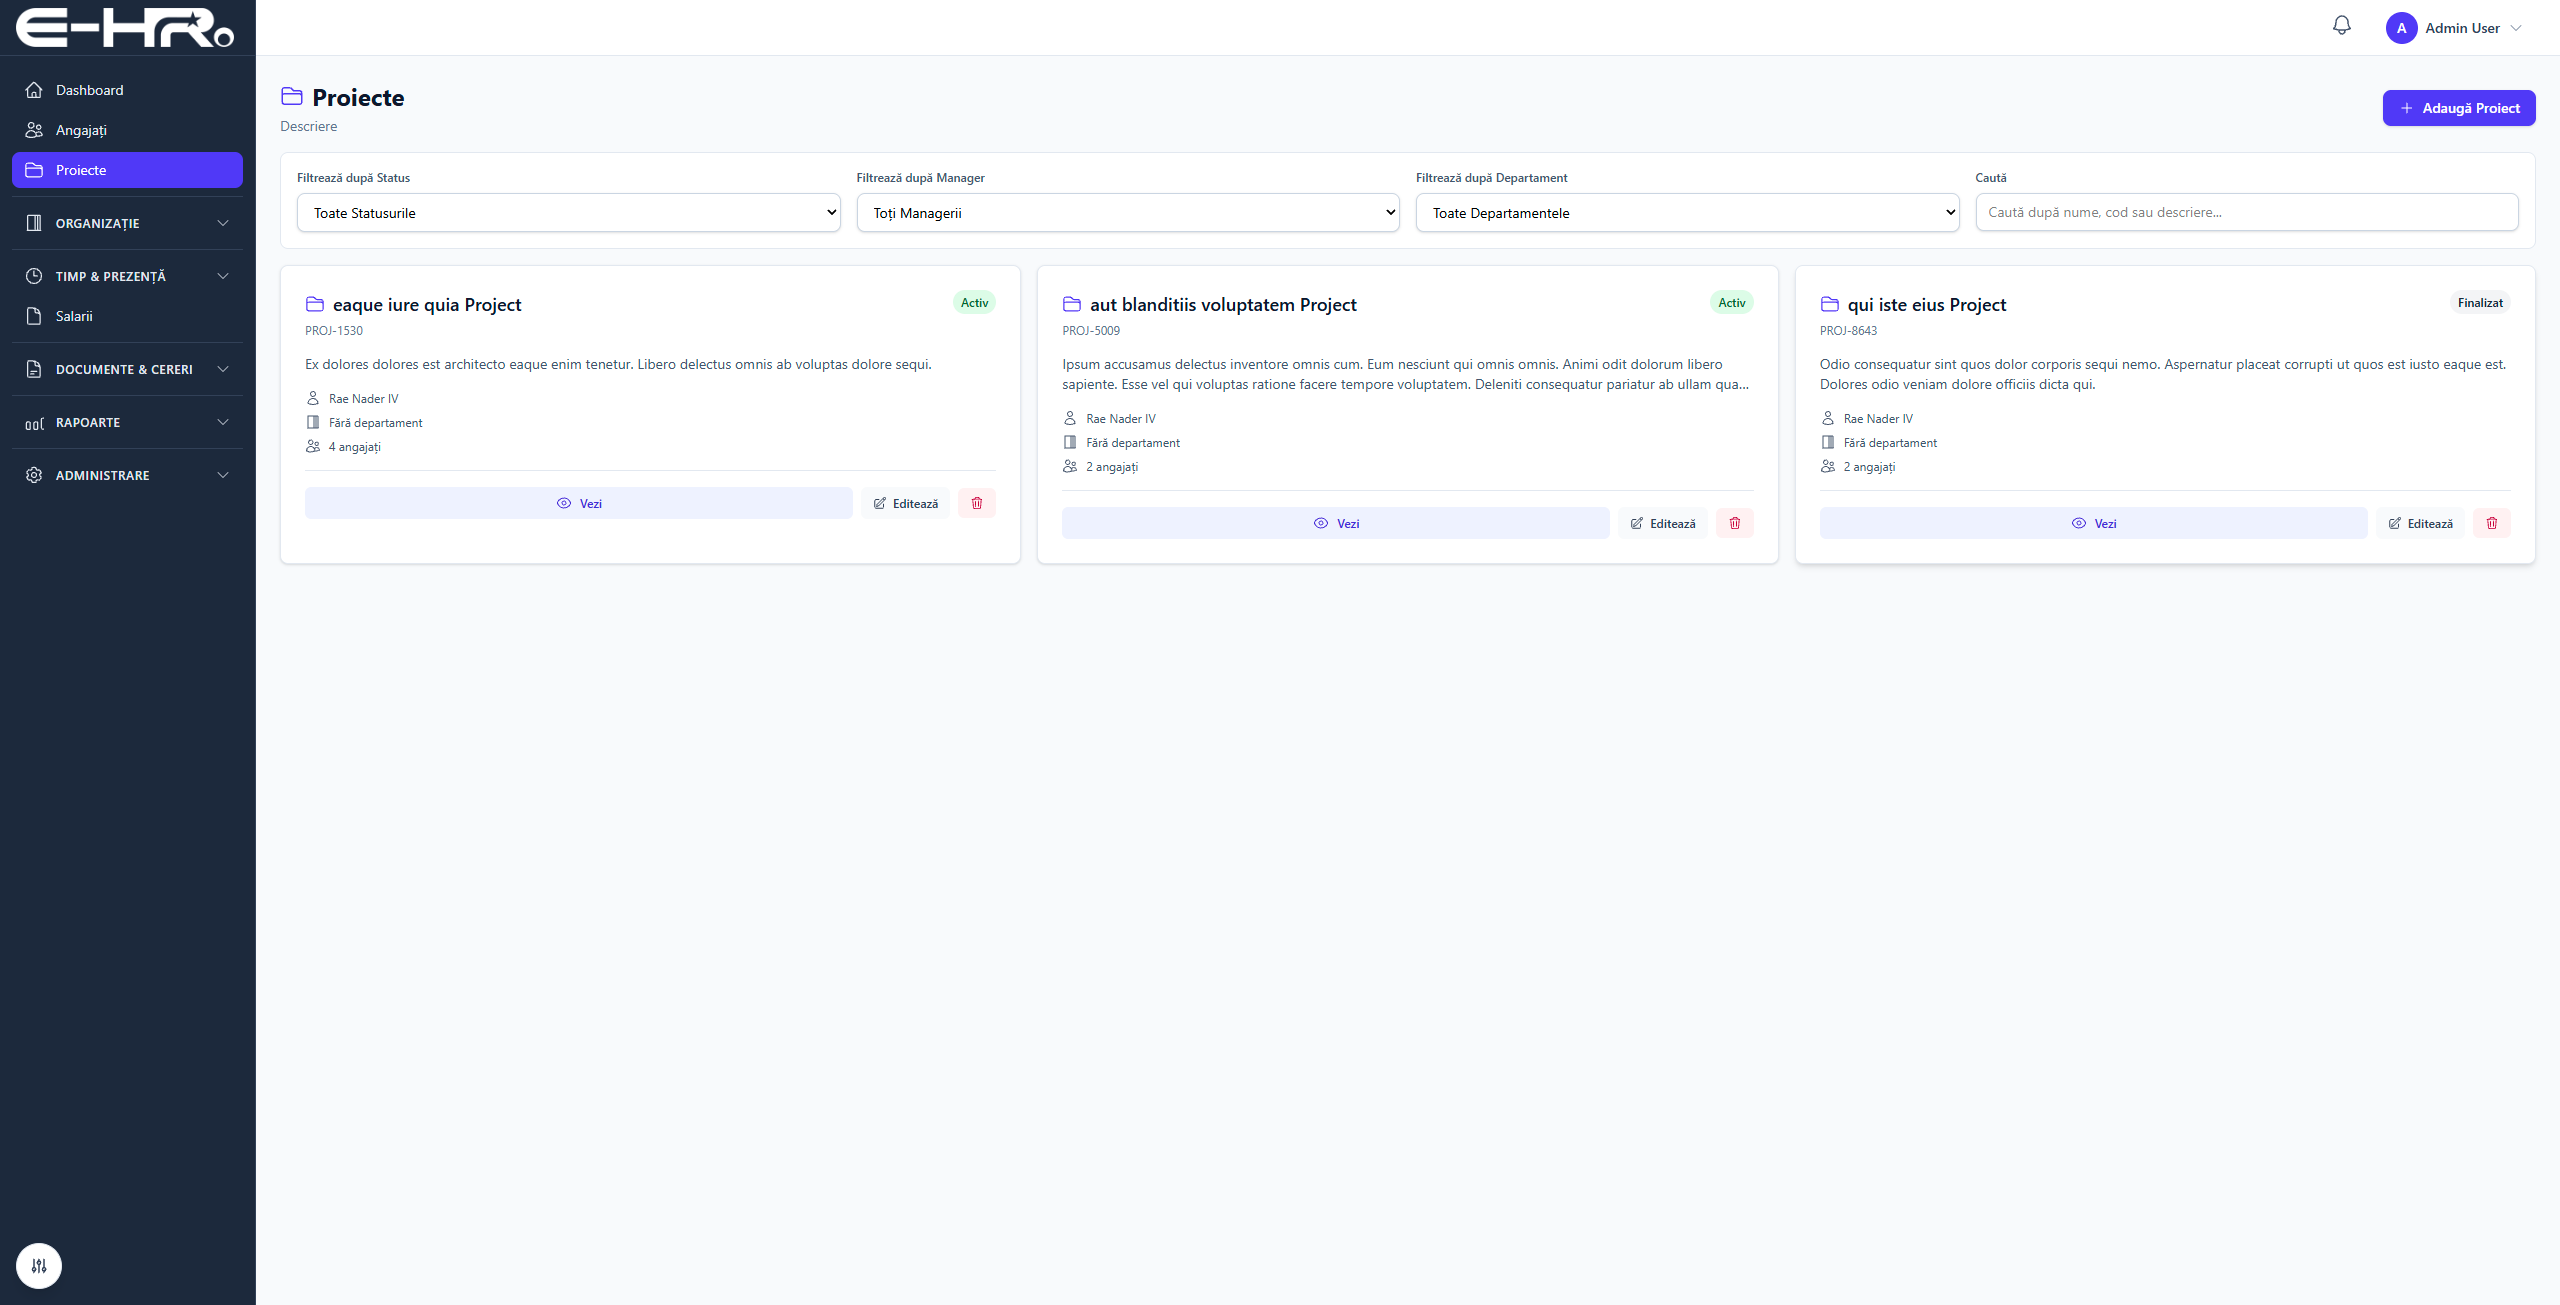Image resolution: width=2560 pixels, height=1305 pixels.
Task: Click folder icon of qui iste eius Project
Action: tap(1830, 304)
